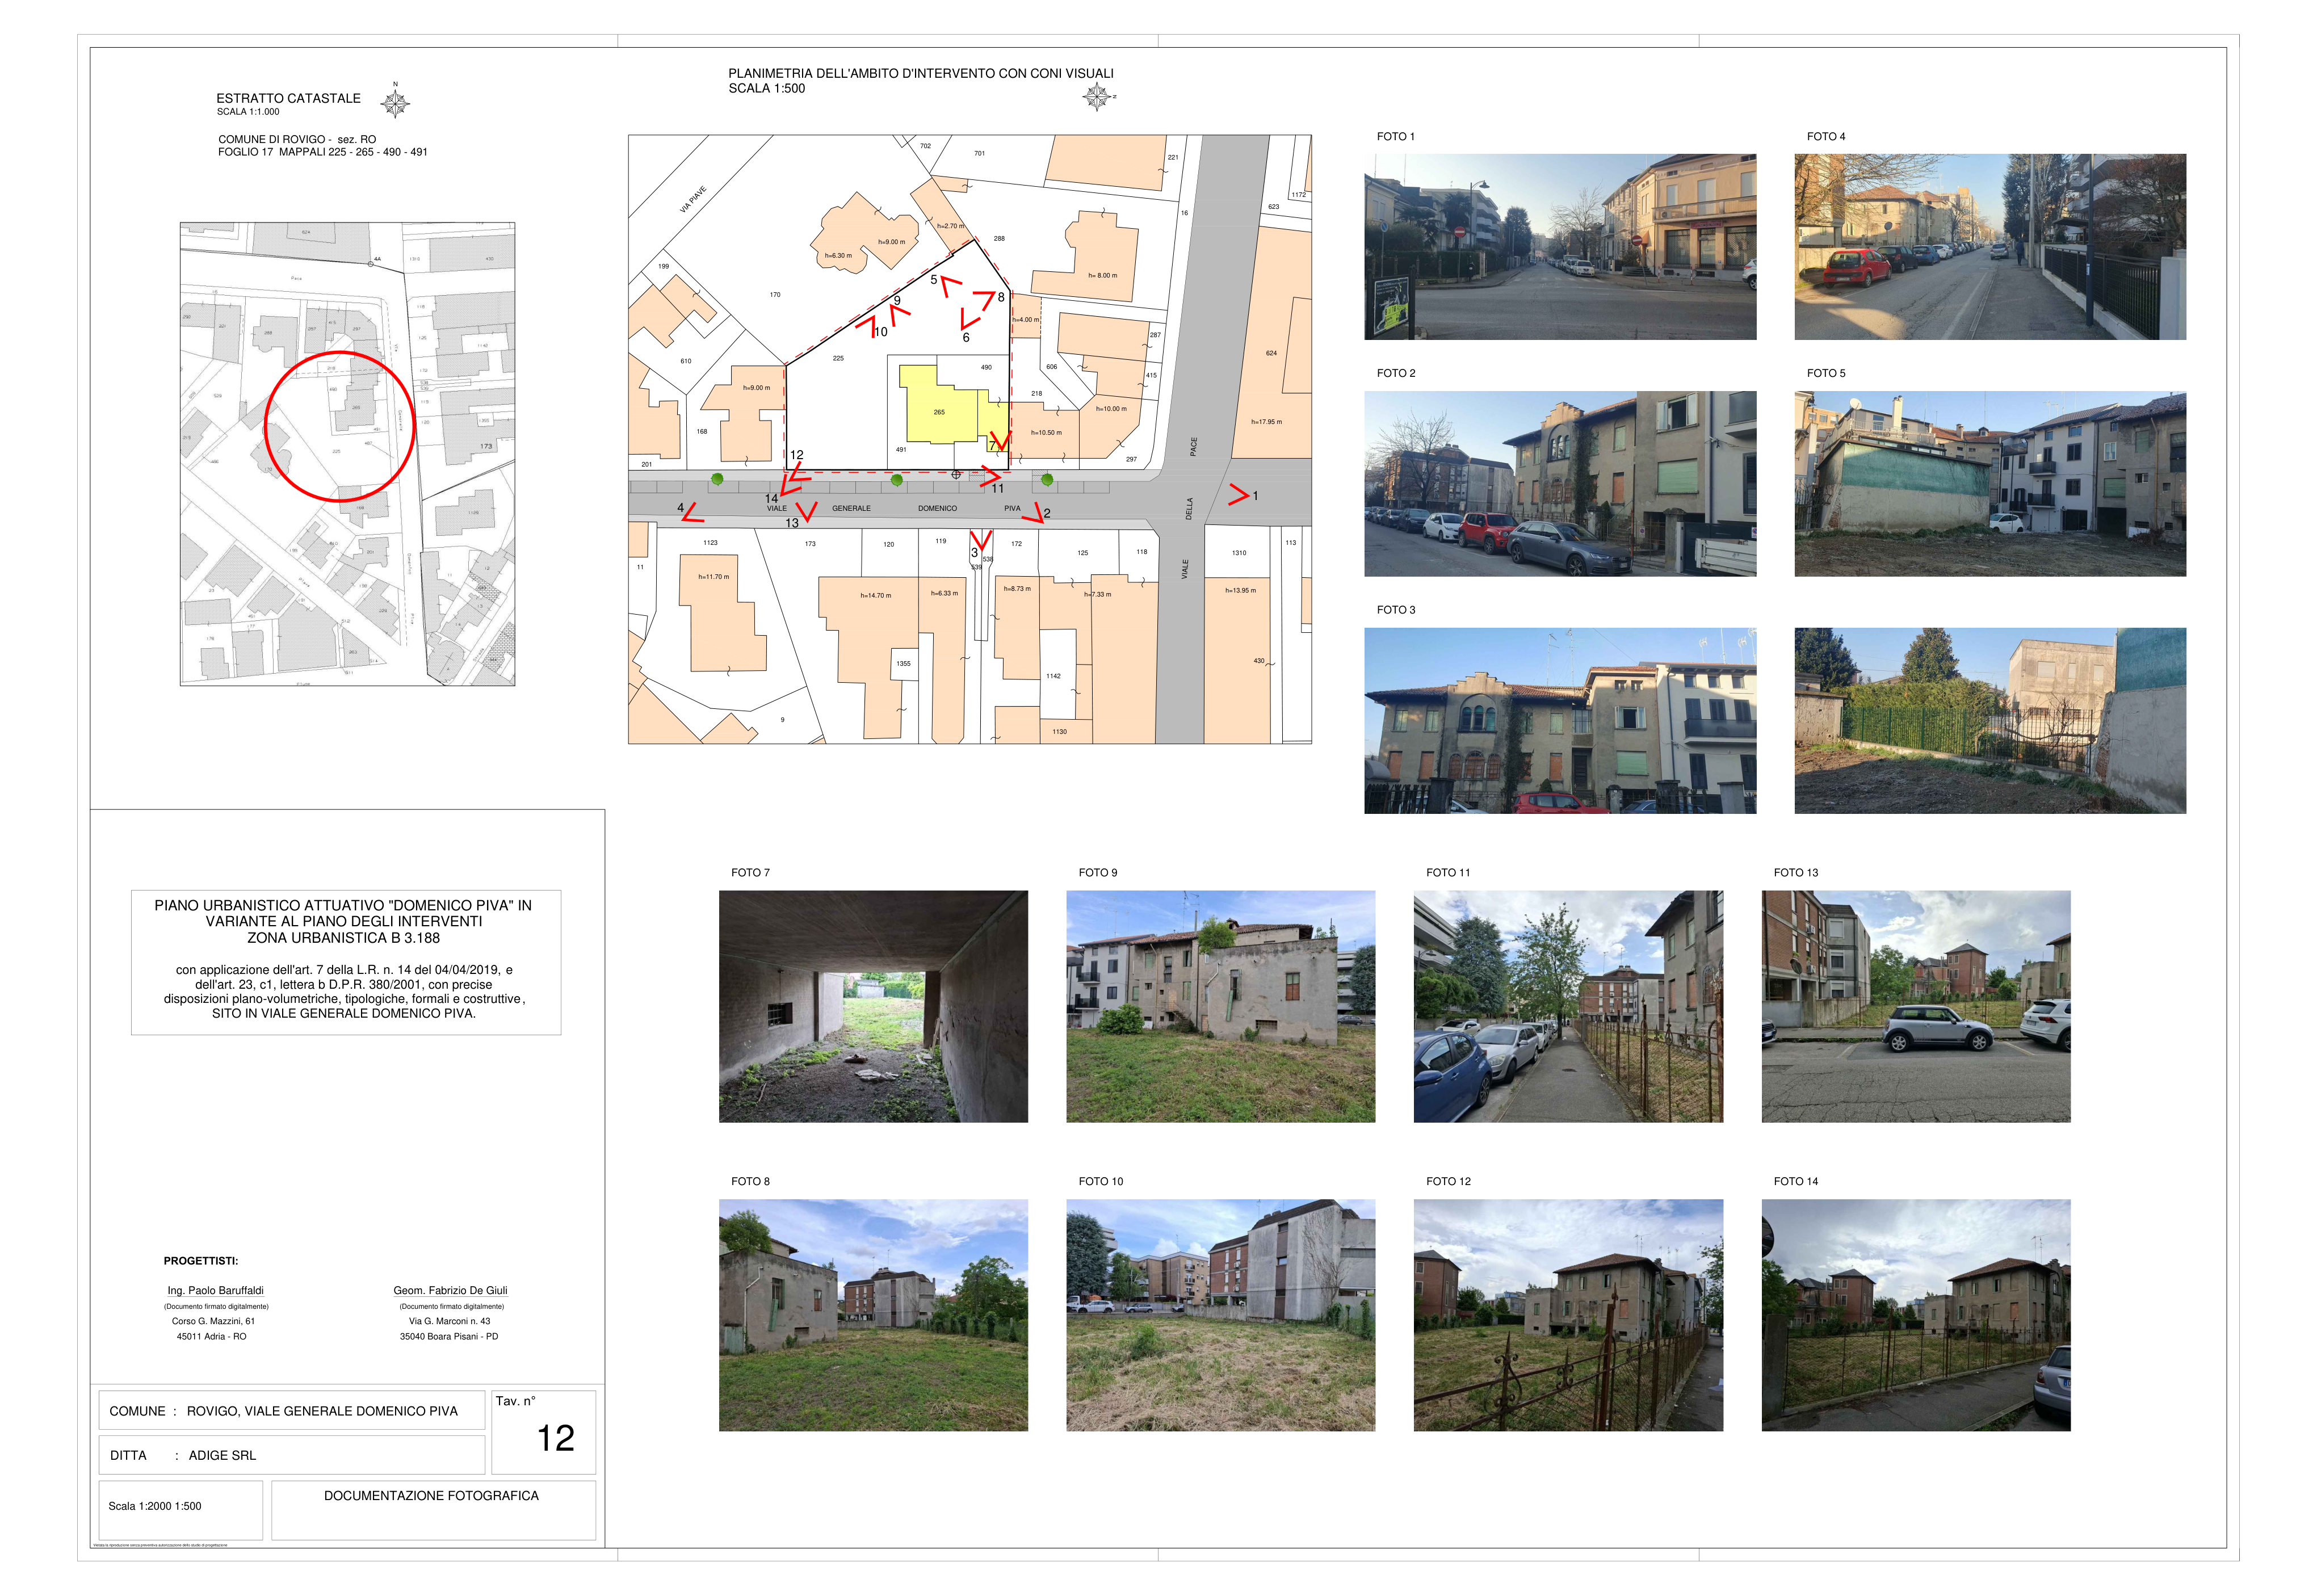The width and height of the screenshot is (2317, 1596).
Task: Click the title PLANIMETRIA DELL'AMBITO D'INTERVENTO CON CONI VISUALI
Action: [x=920, y=73]
